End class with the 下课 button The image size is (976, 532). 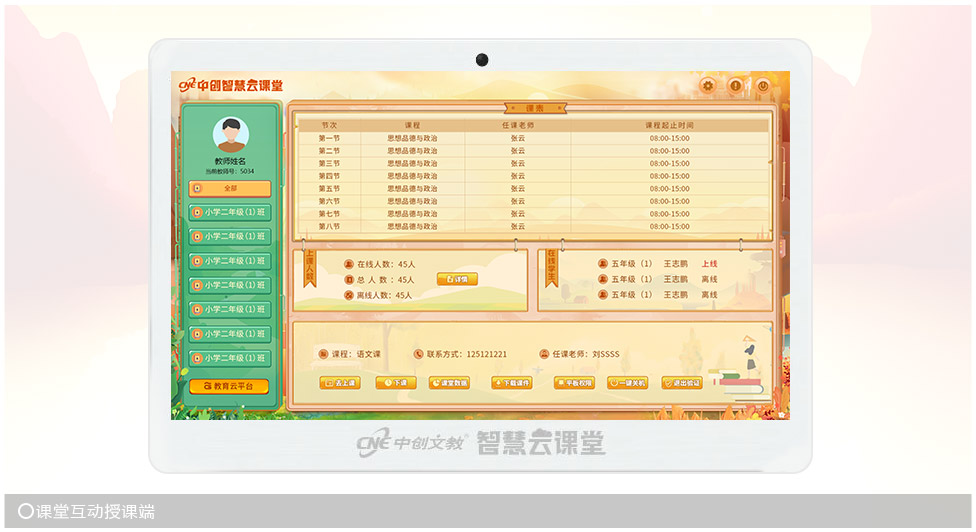[397, 382]
